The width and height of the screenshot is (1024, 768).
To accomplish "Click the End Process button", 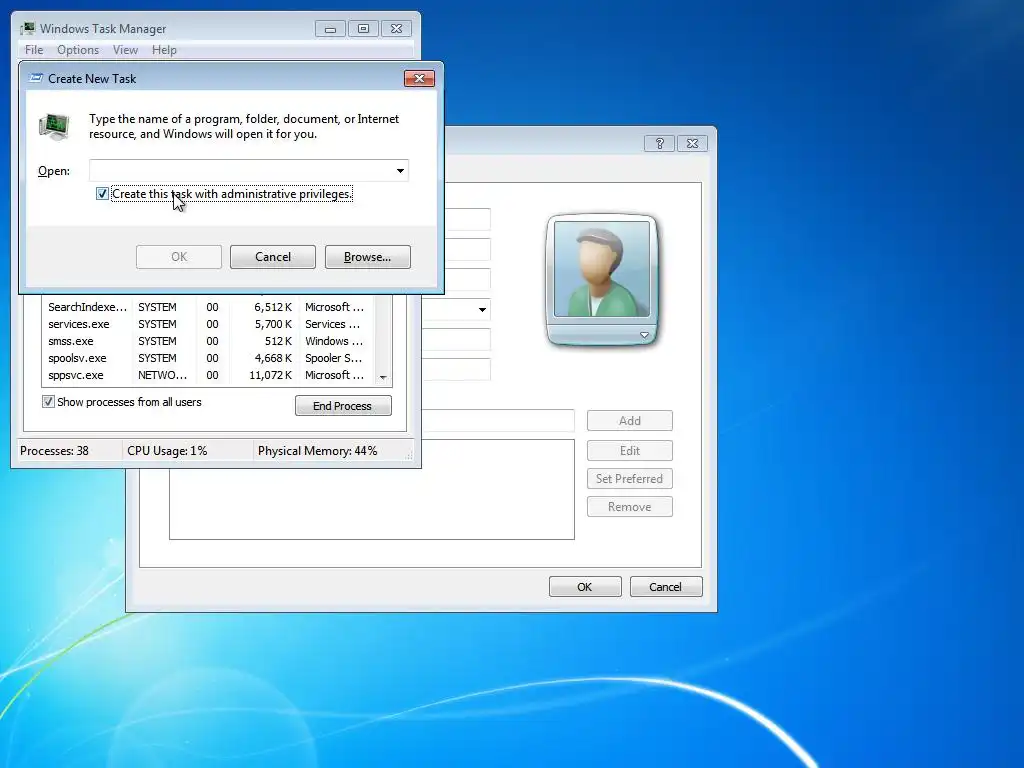I will click(343, 406).
